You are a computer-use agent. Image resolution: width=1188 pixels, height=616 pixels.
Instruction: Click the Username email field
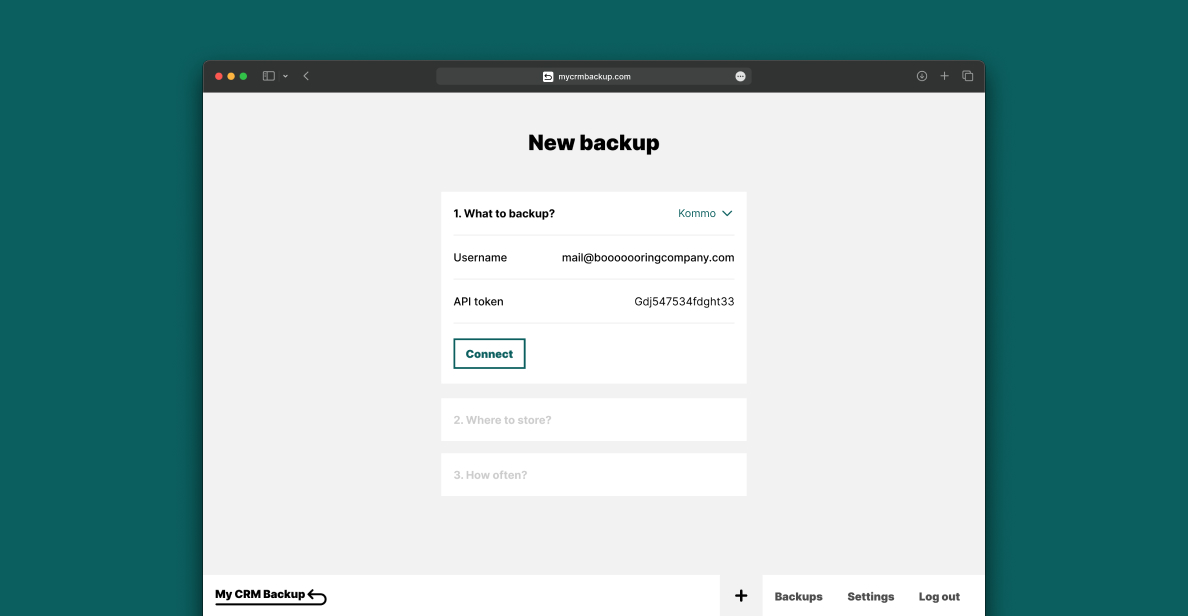tap(647, 257)
